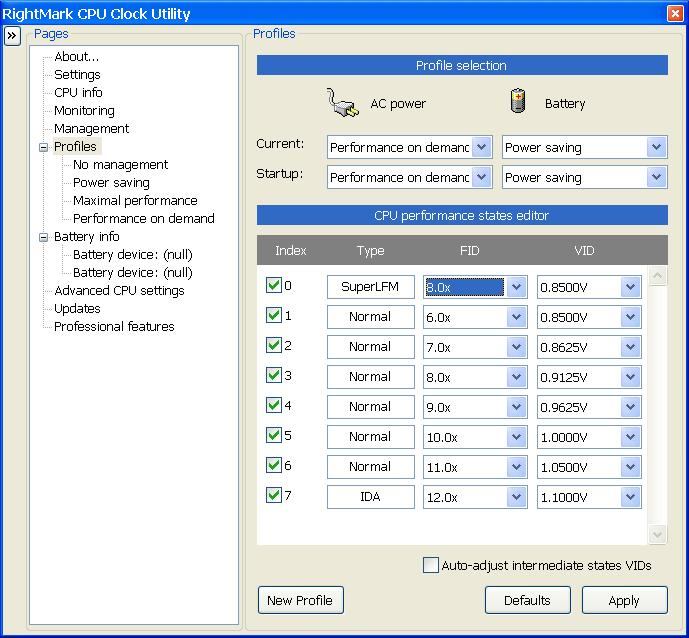
Task: Toggle performance state index 6 checkbox
Action: 273,465
